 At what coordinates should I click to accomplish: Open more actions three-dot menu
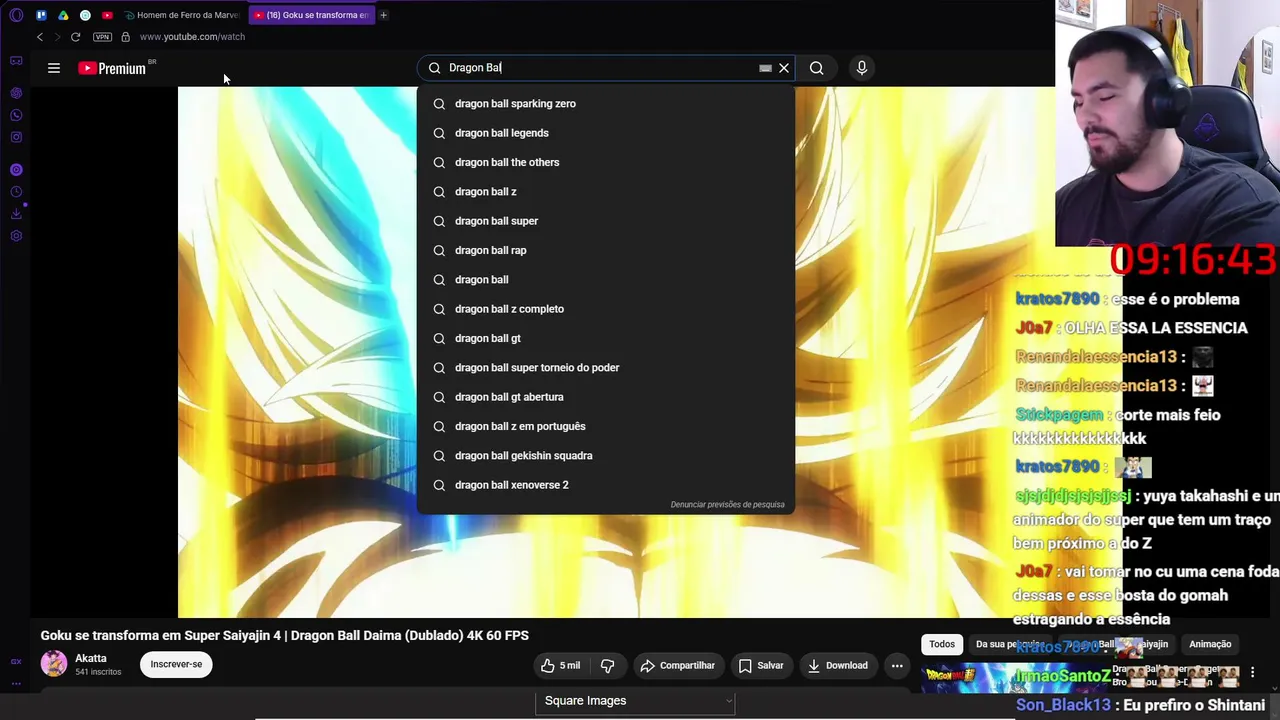(x=897, y=666)
